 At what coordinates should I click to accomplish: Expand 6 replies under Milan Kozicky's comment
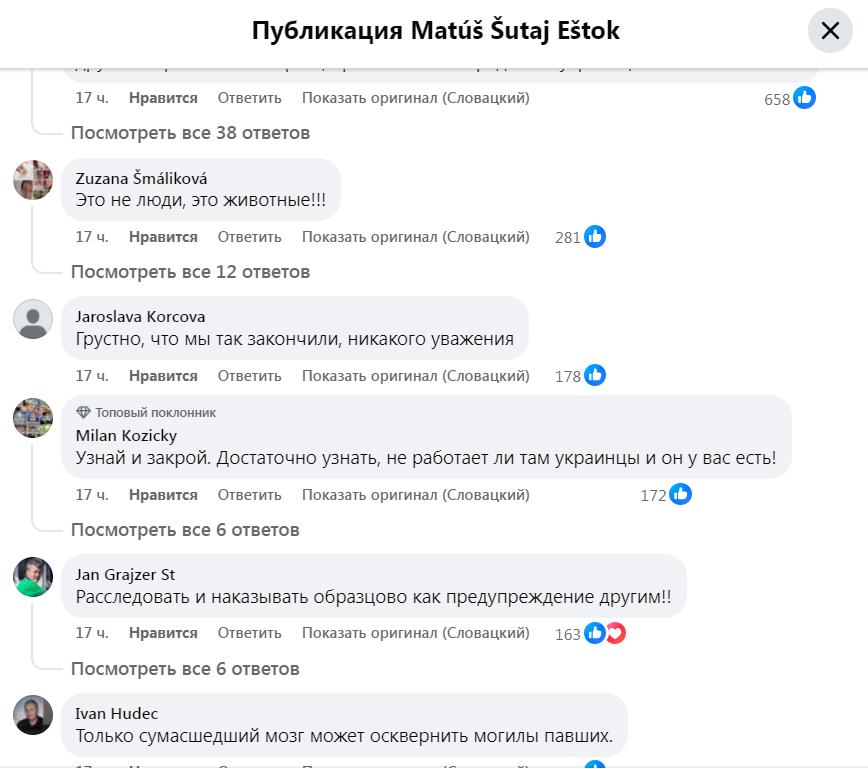coord(185,529)
